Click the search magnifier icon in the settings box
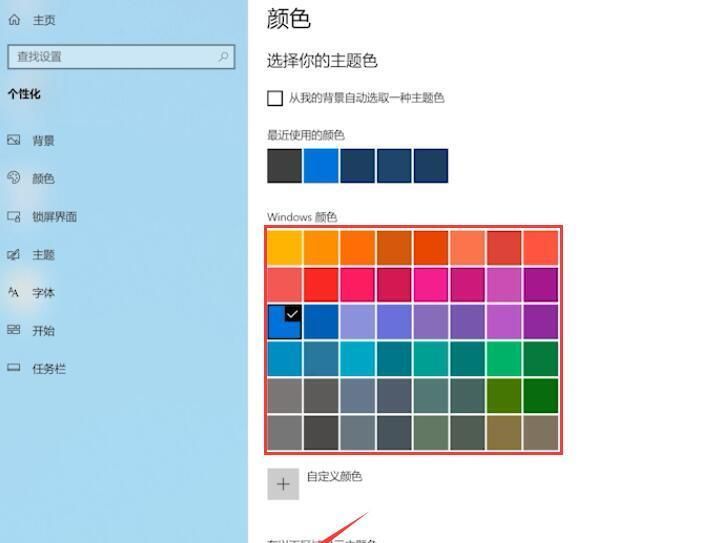This screenshot has height=543, width=728. coord(223,57)
